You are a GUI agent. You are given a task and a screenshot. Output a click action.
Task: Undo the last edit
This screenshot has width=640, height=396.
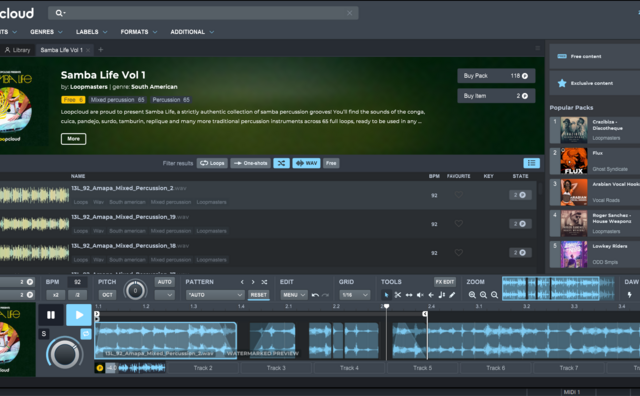[315, 295]
